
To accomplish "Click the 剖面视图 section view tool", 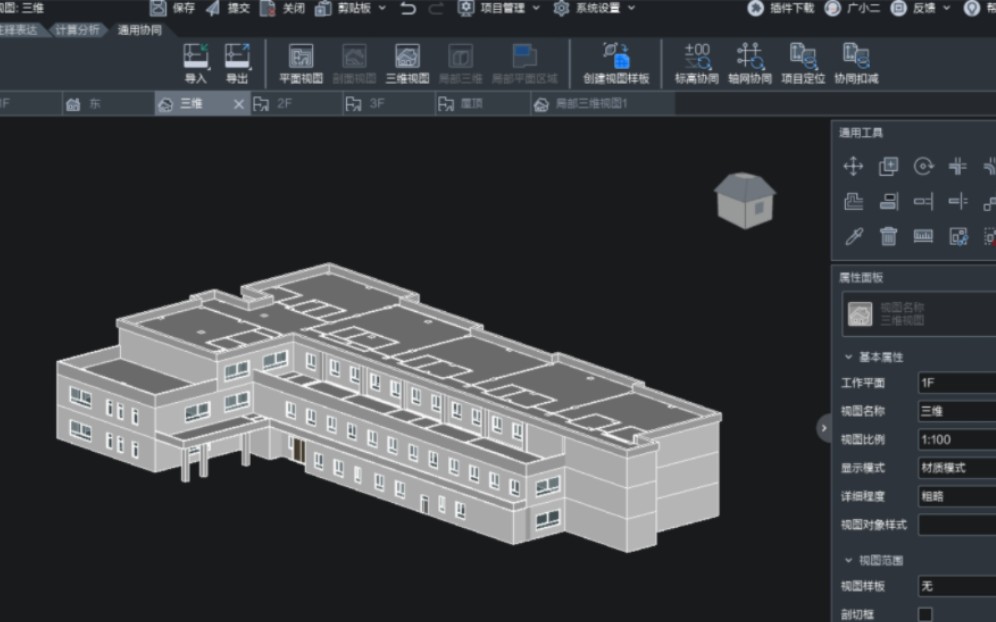I will (x=354, y=64).
